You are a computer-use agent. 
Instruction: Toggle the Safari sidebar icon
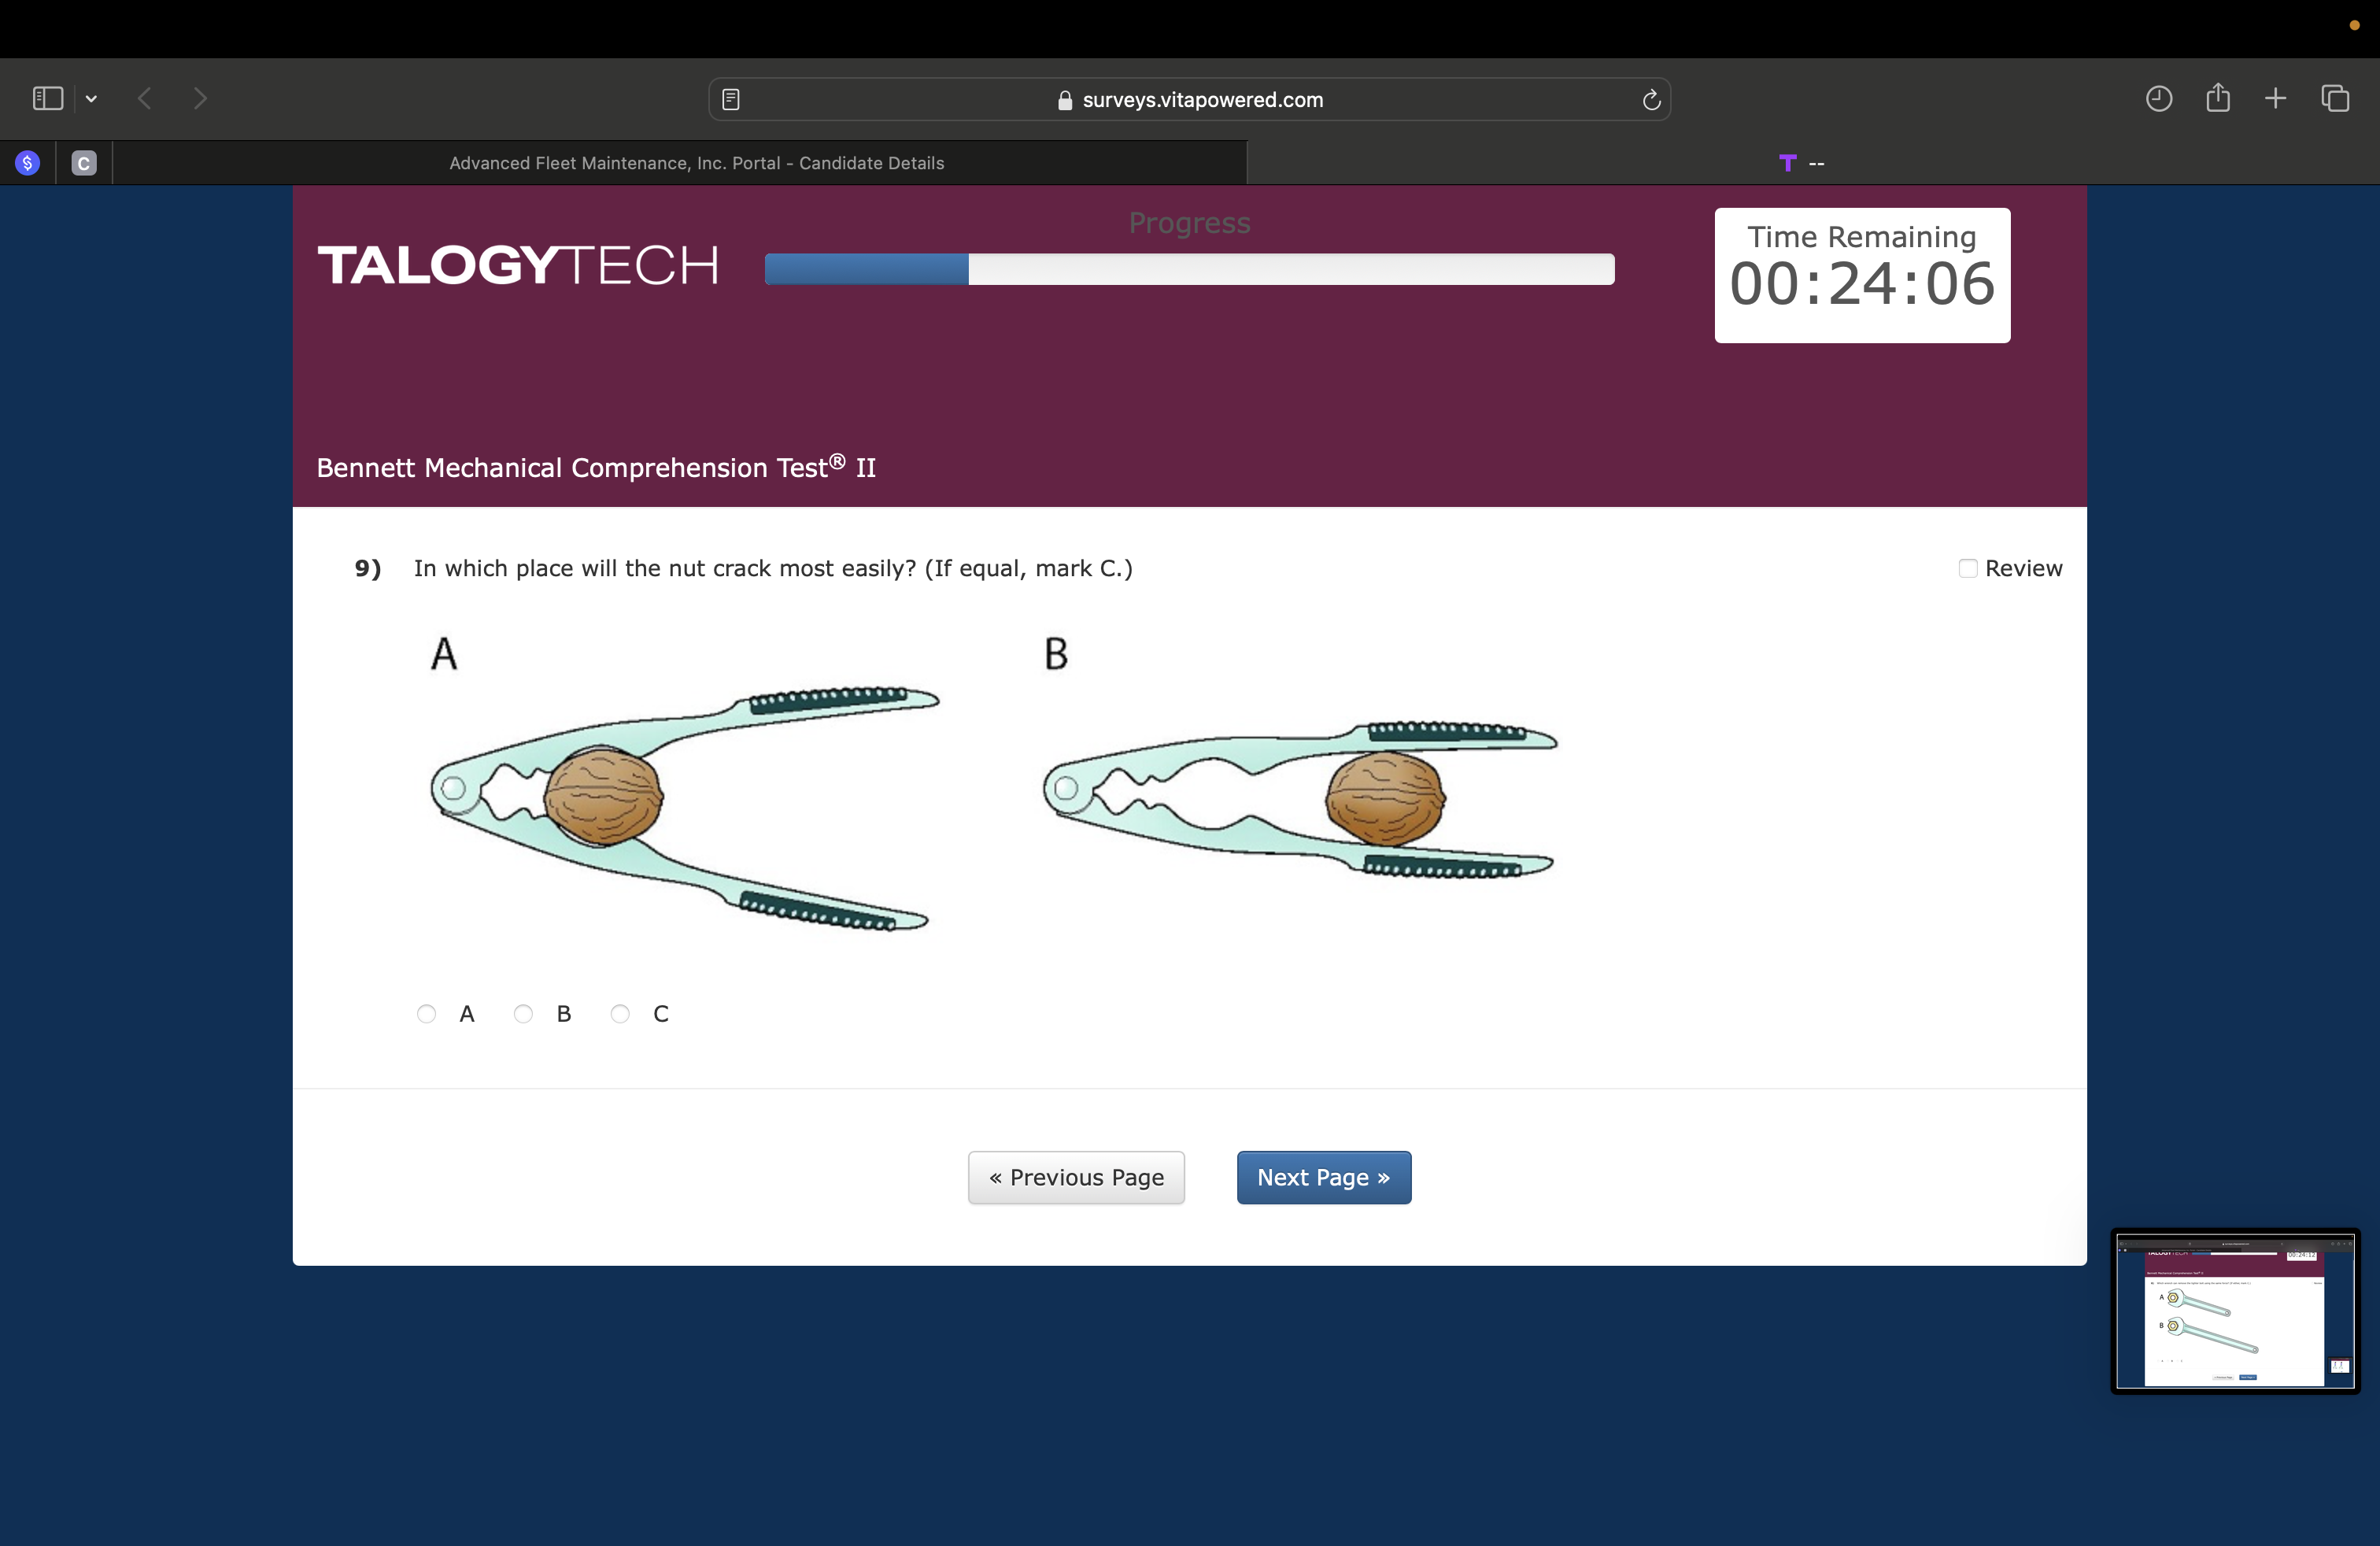(x=47, y=98)
